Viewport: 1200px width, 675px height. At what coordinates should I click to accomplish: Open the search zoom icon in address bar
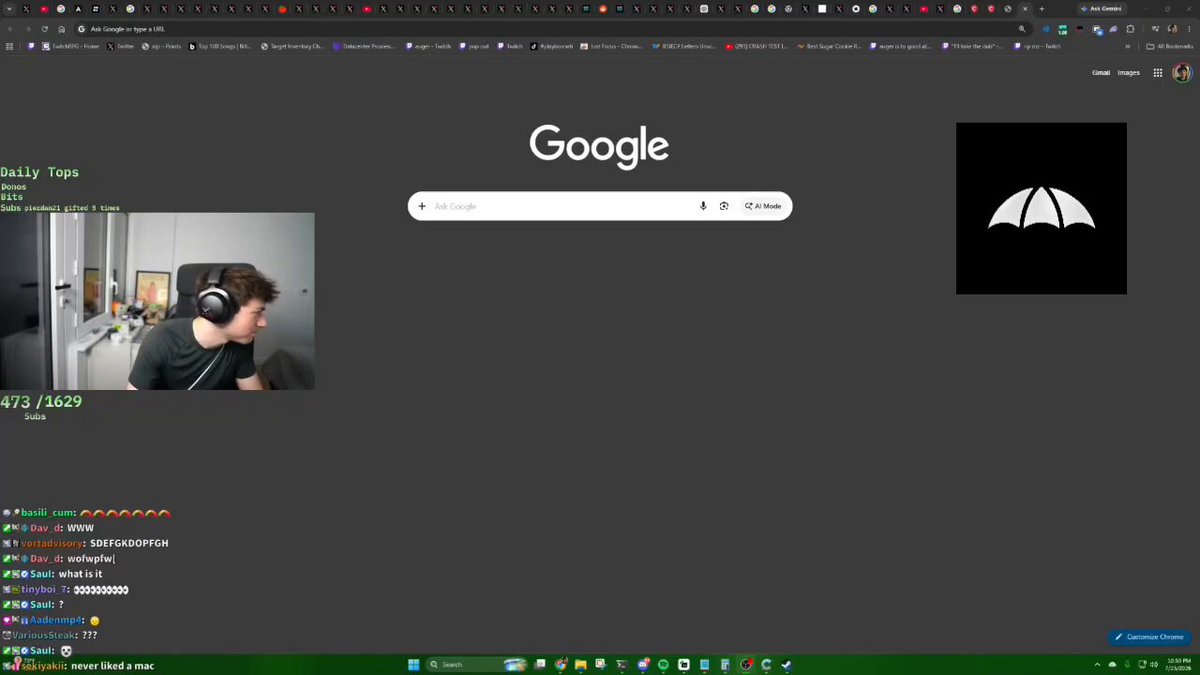1022,29
